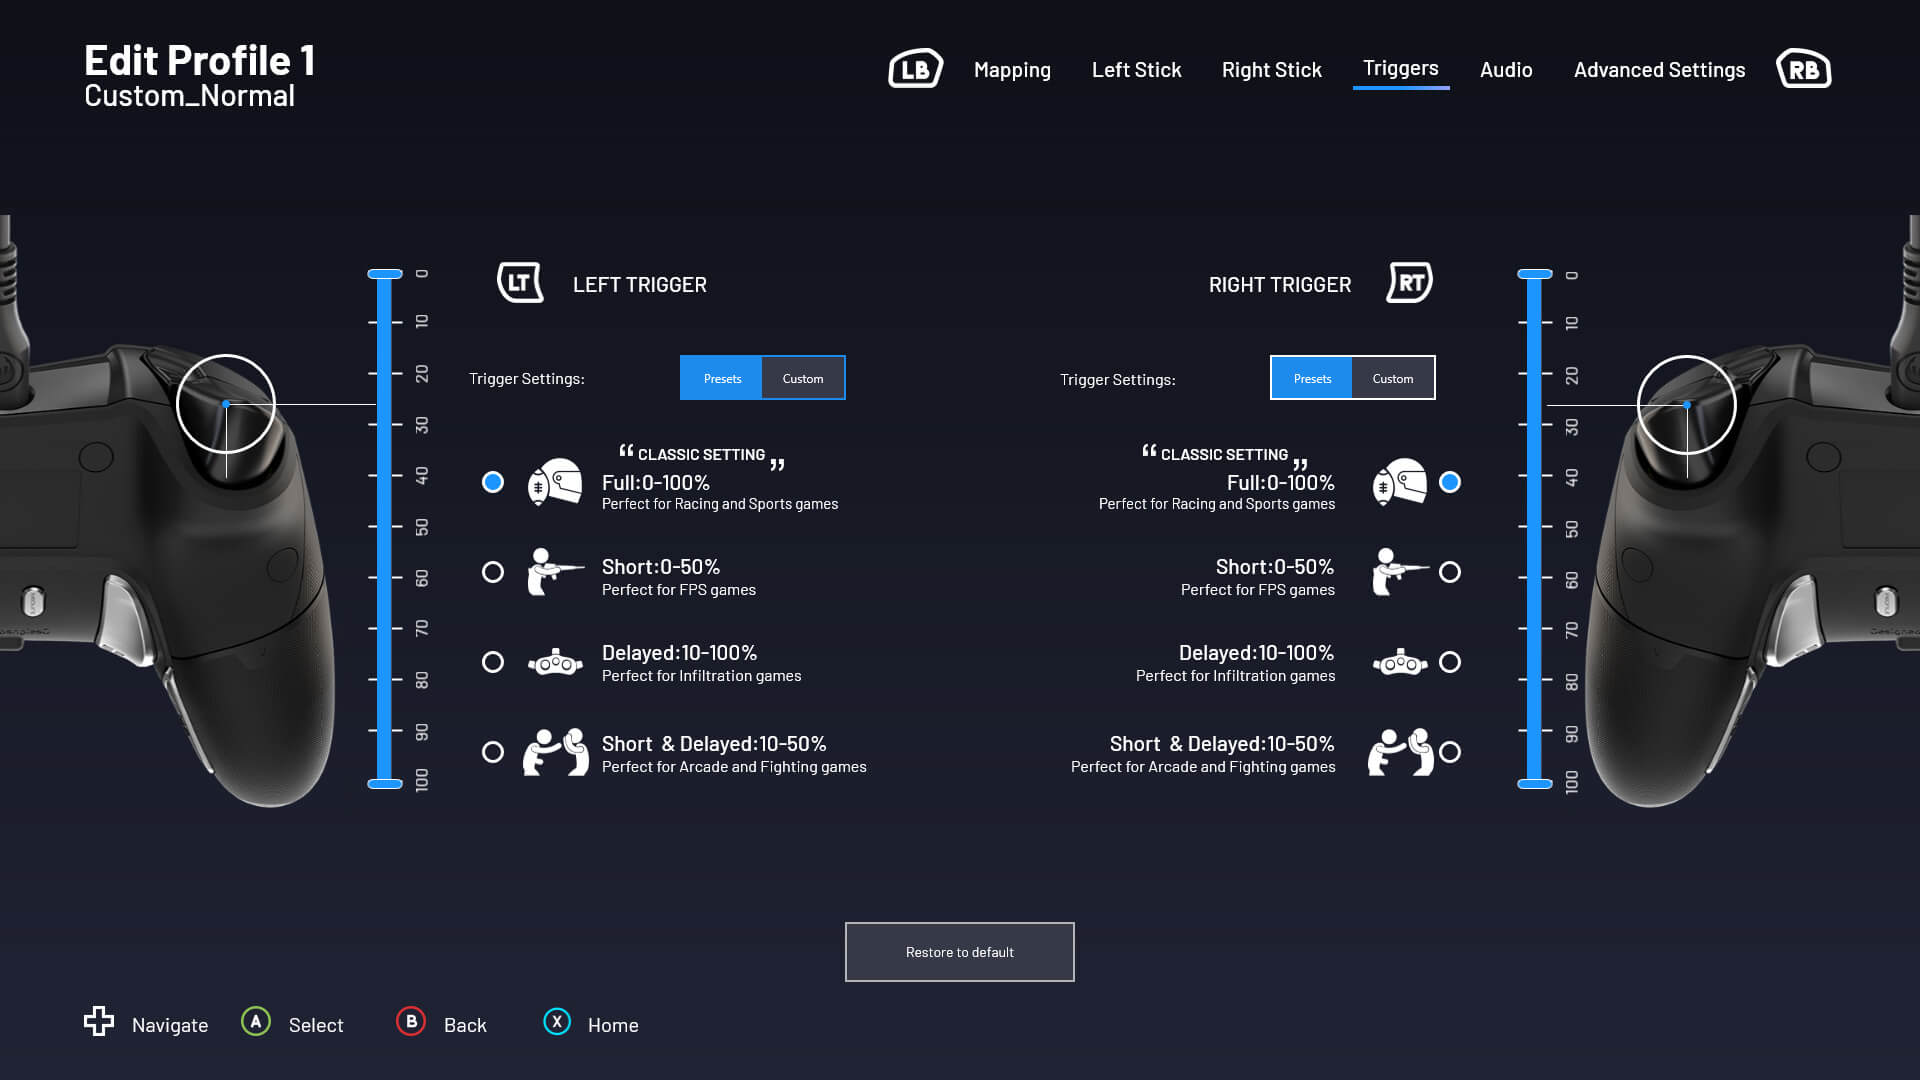Open the Mapping tab
Viewport: 1920px width, 1080px height.
1012,70
